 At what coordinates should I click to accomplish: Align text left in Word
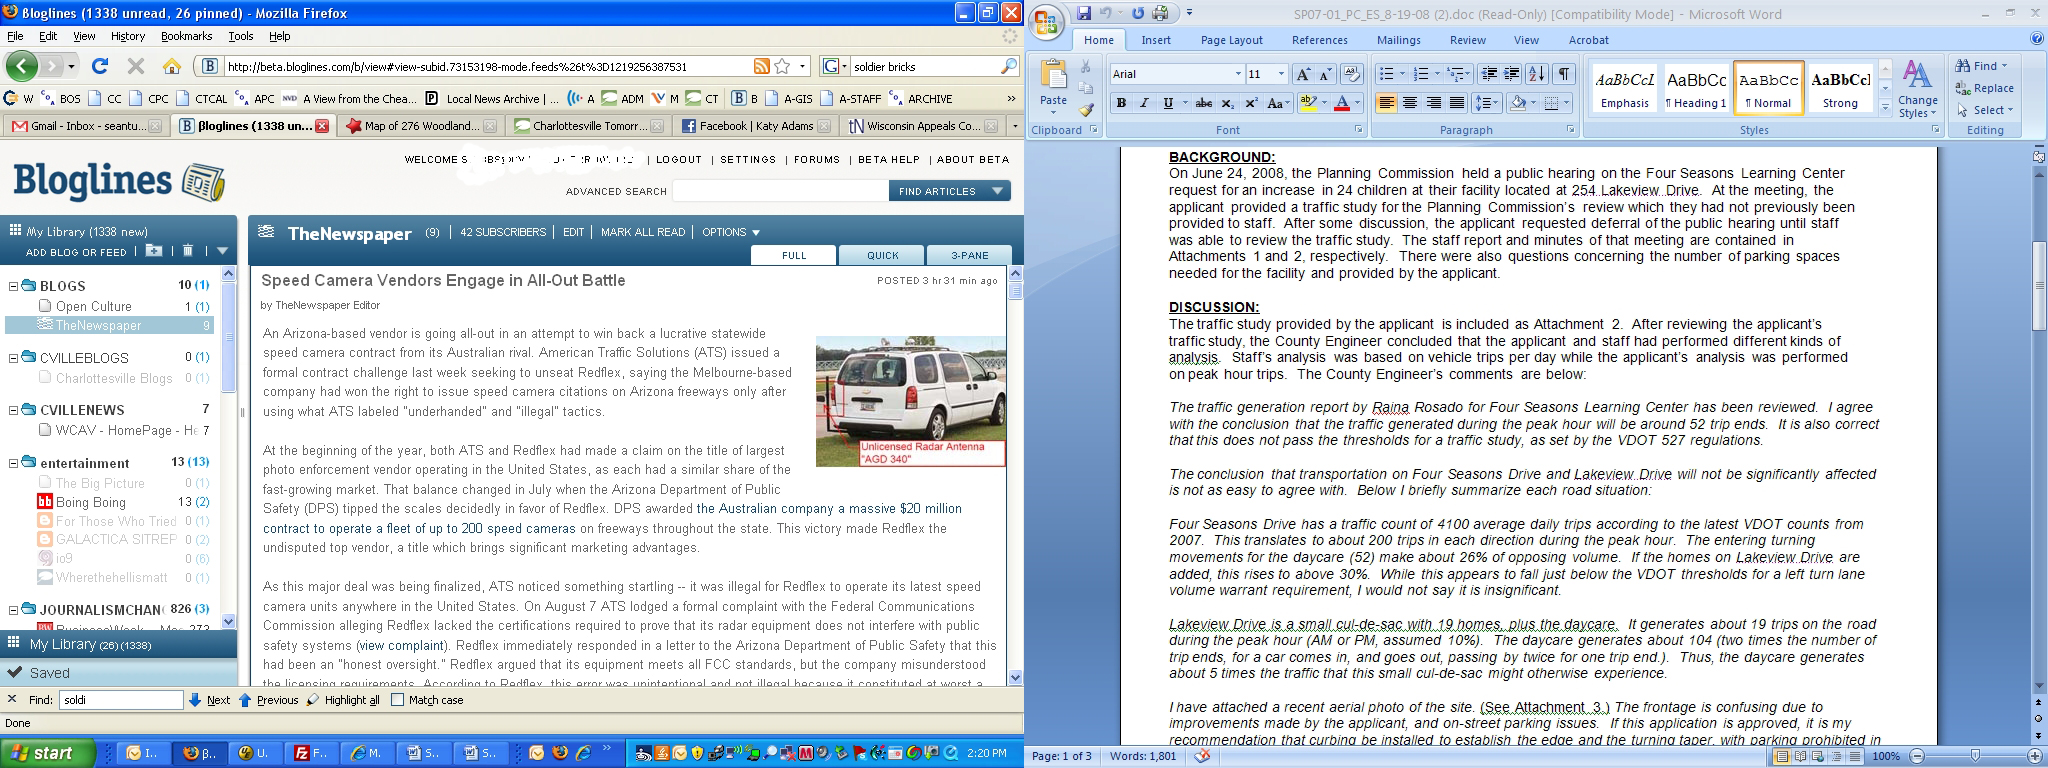[x=1386, y=103]
